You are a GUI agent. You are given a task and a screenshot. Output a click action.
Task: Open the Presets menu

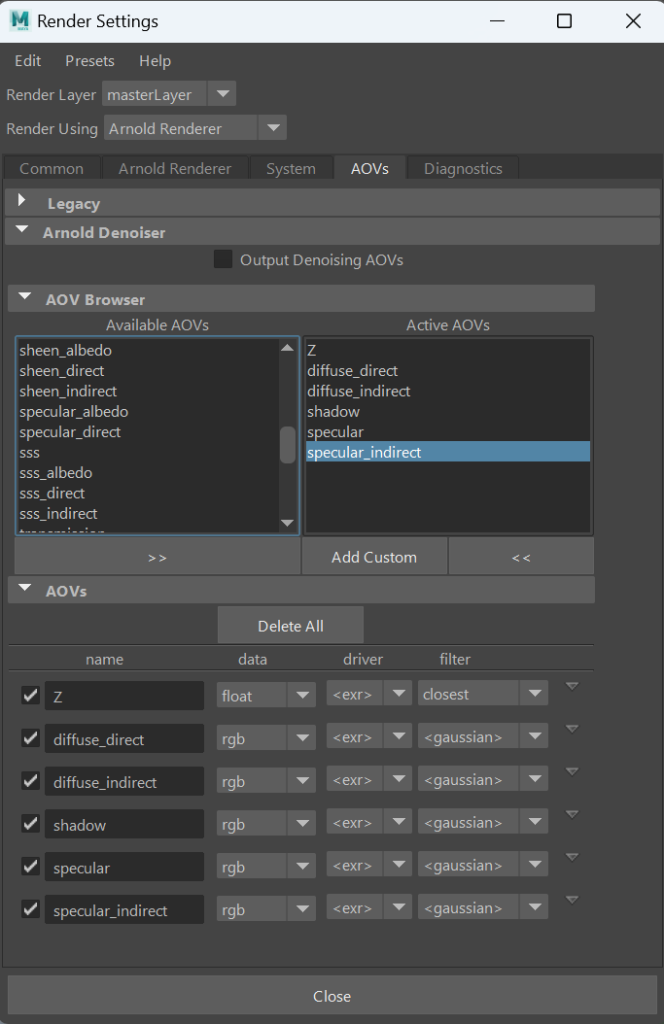click(x=89, y=61)
